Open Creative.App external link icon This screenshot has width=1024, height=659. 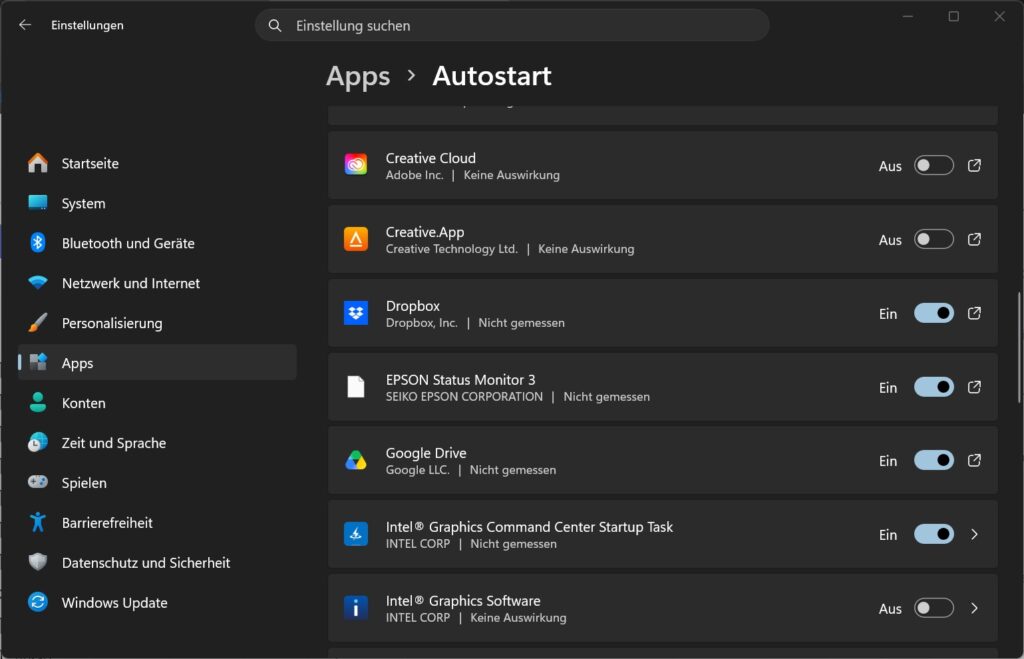pyautogui.click(x=974, y=239)
